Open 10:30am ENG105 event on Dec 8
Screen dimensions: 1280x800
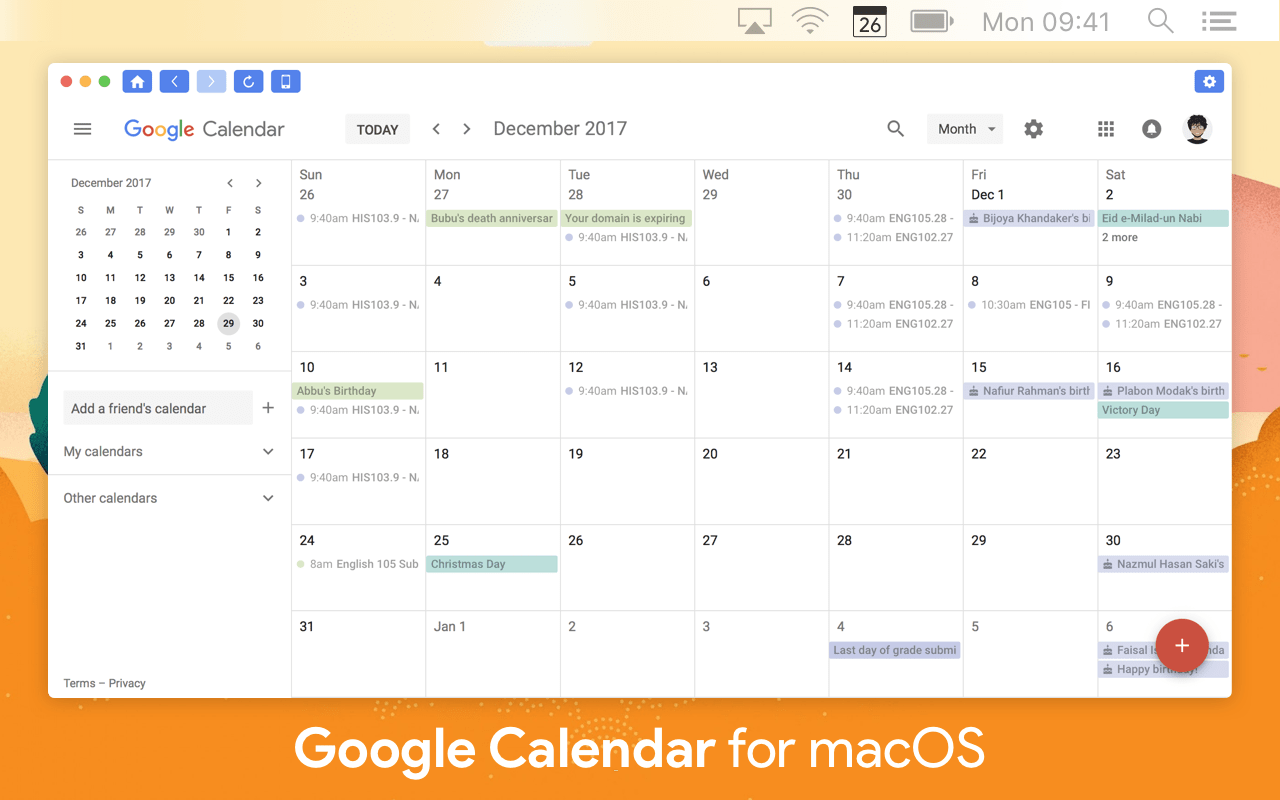(1029, 305)
